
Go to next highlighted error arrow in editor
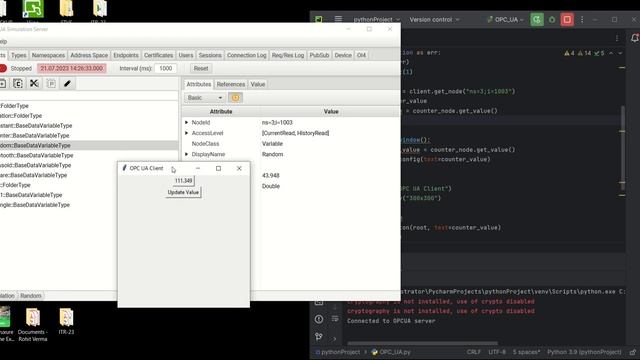(x=620, y=53)
